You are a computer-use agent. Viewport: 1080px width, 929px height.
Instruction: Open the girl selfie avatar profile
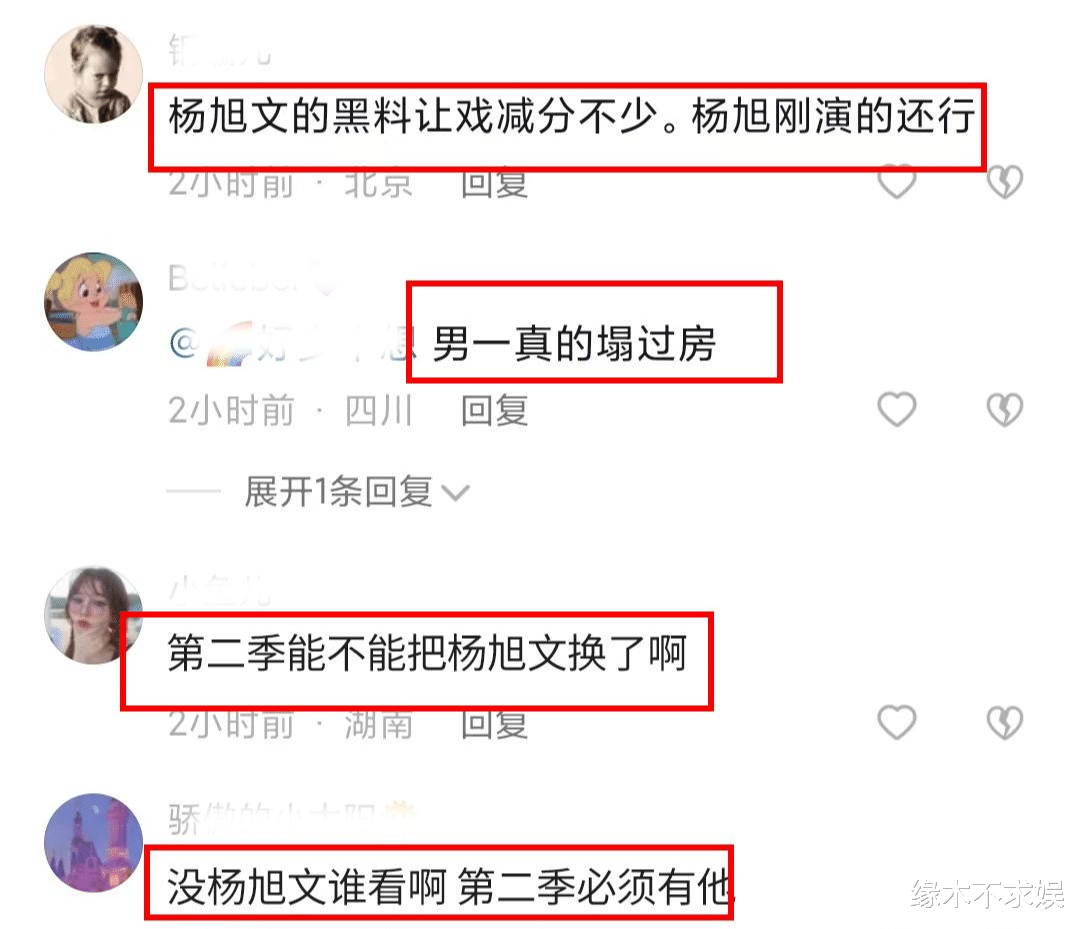[94, 615]
